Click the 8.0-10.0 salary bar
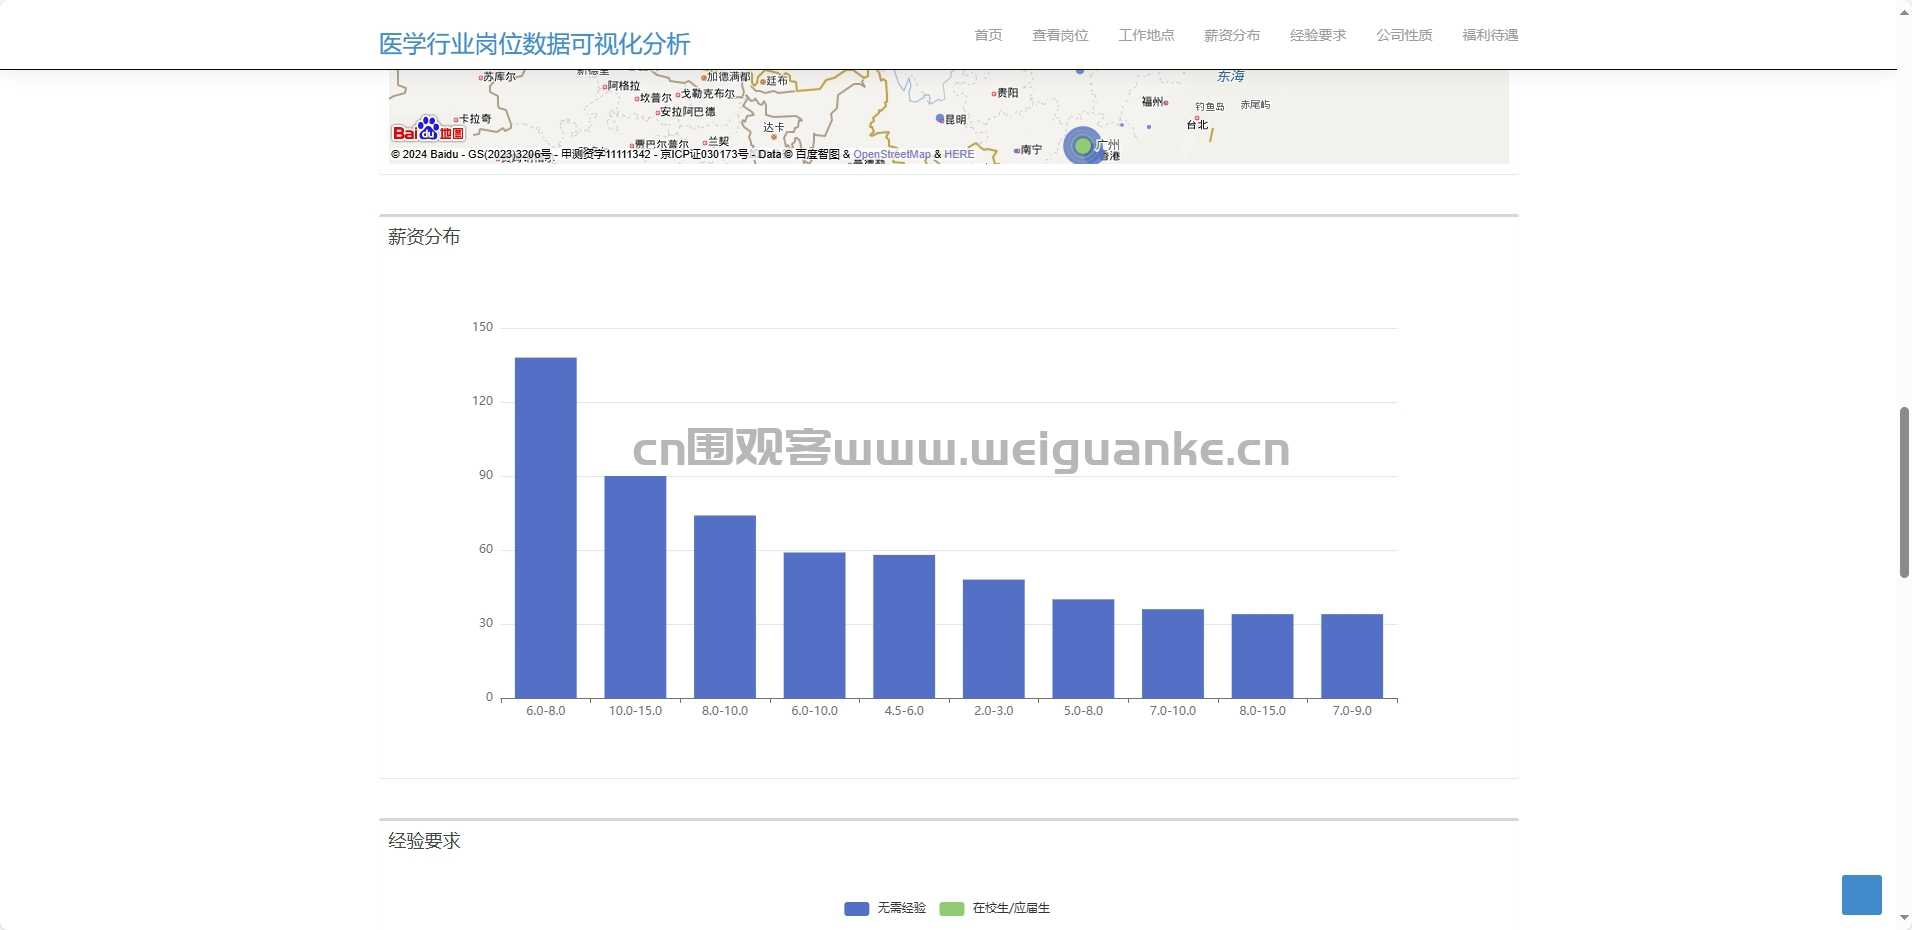1912x930 pixels. pyautogui.click(x=725, y=607)
